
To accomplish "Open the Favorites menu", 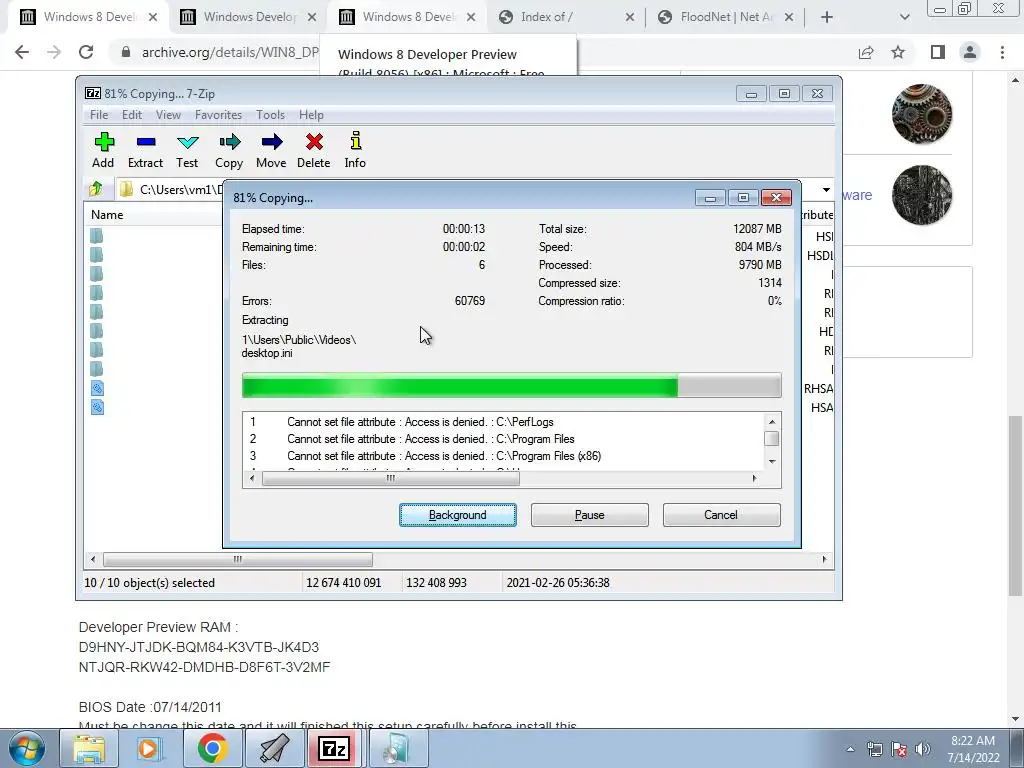I will (218, 115).
